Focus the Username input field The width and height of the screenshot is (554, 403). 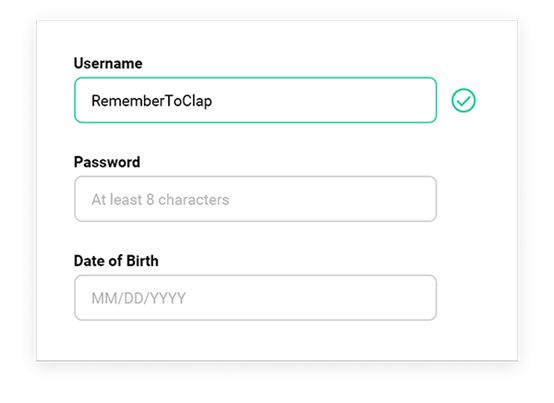[255, 100]
